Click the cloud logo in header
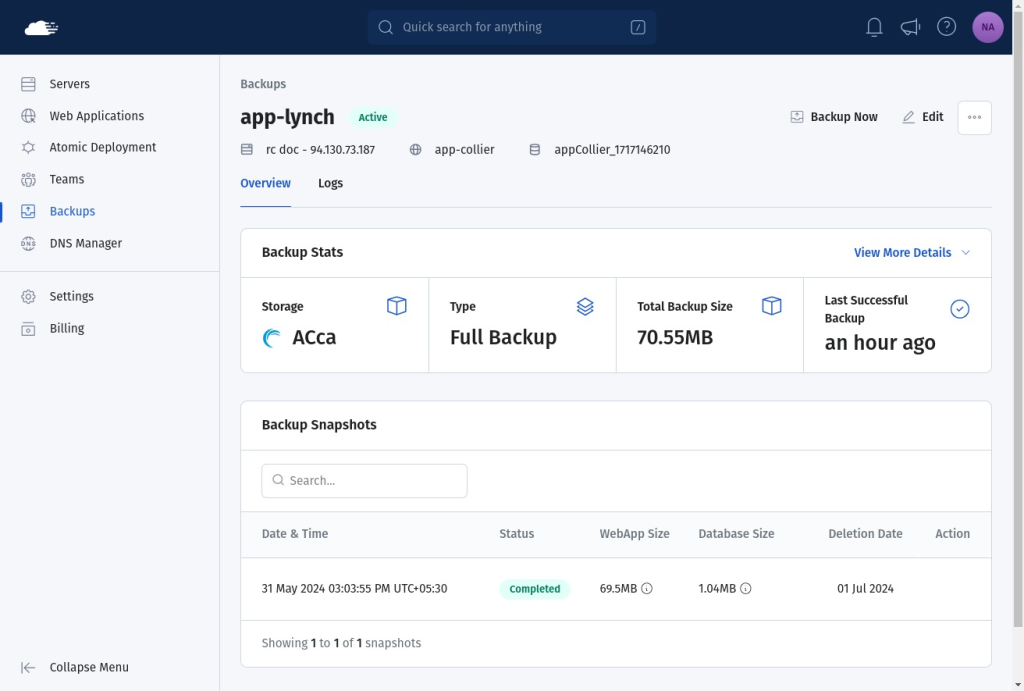Screen dimensions: 1024x691 (41, 27)
